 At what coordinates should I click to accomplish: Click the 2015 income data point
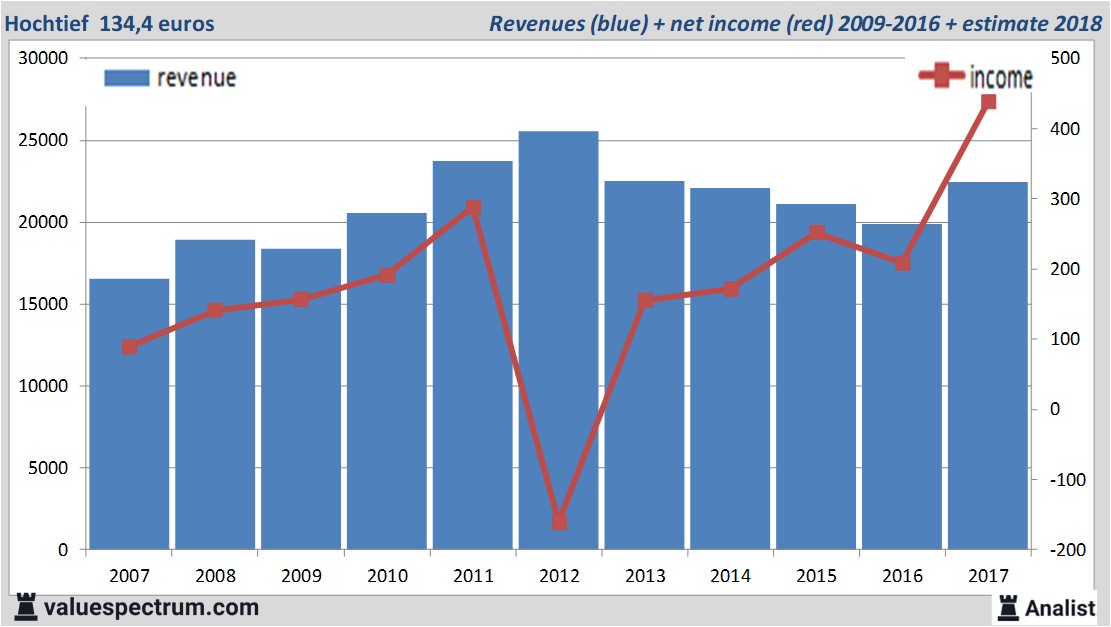(816, 232)
